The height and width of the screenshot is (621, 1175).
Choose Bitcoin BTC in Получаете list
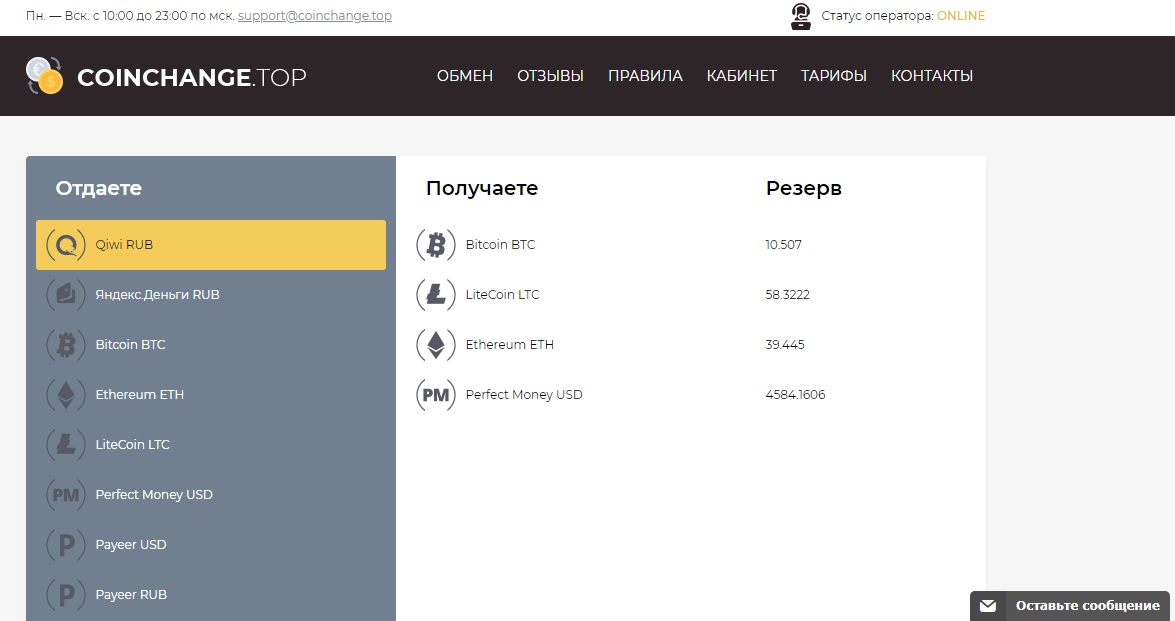click(500, 245)
